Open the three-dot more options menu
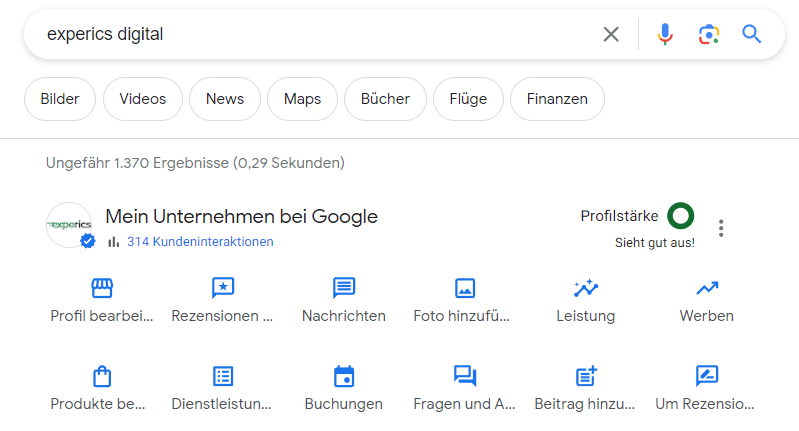Screen dimensions: 799x431 (x=721, y=228)
